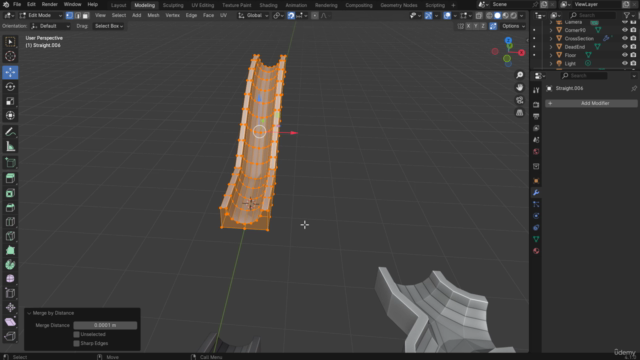Check the Sharp Edges checkbox
640x360 pixels.
point(76,343)
